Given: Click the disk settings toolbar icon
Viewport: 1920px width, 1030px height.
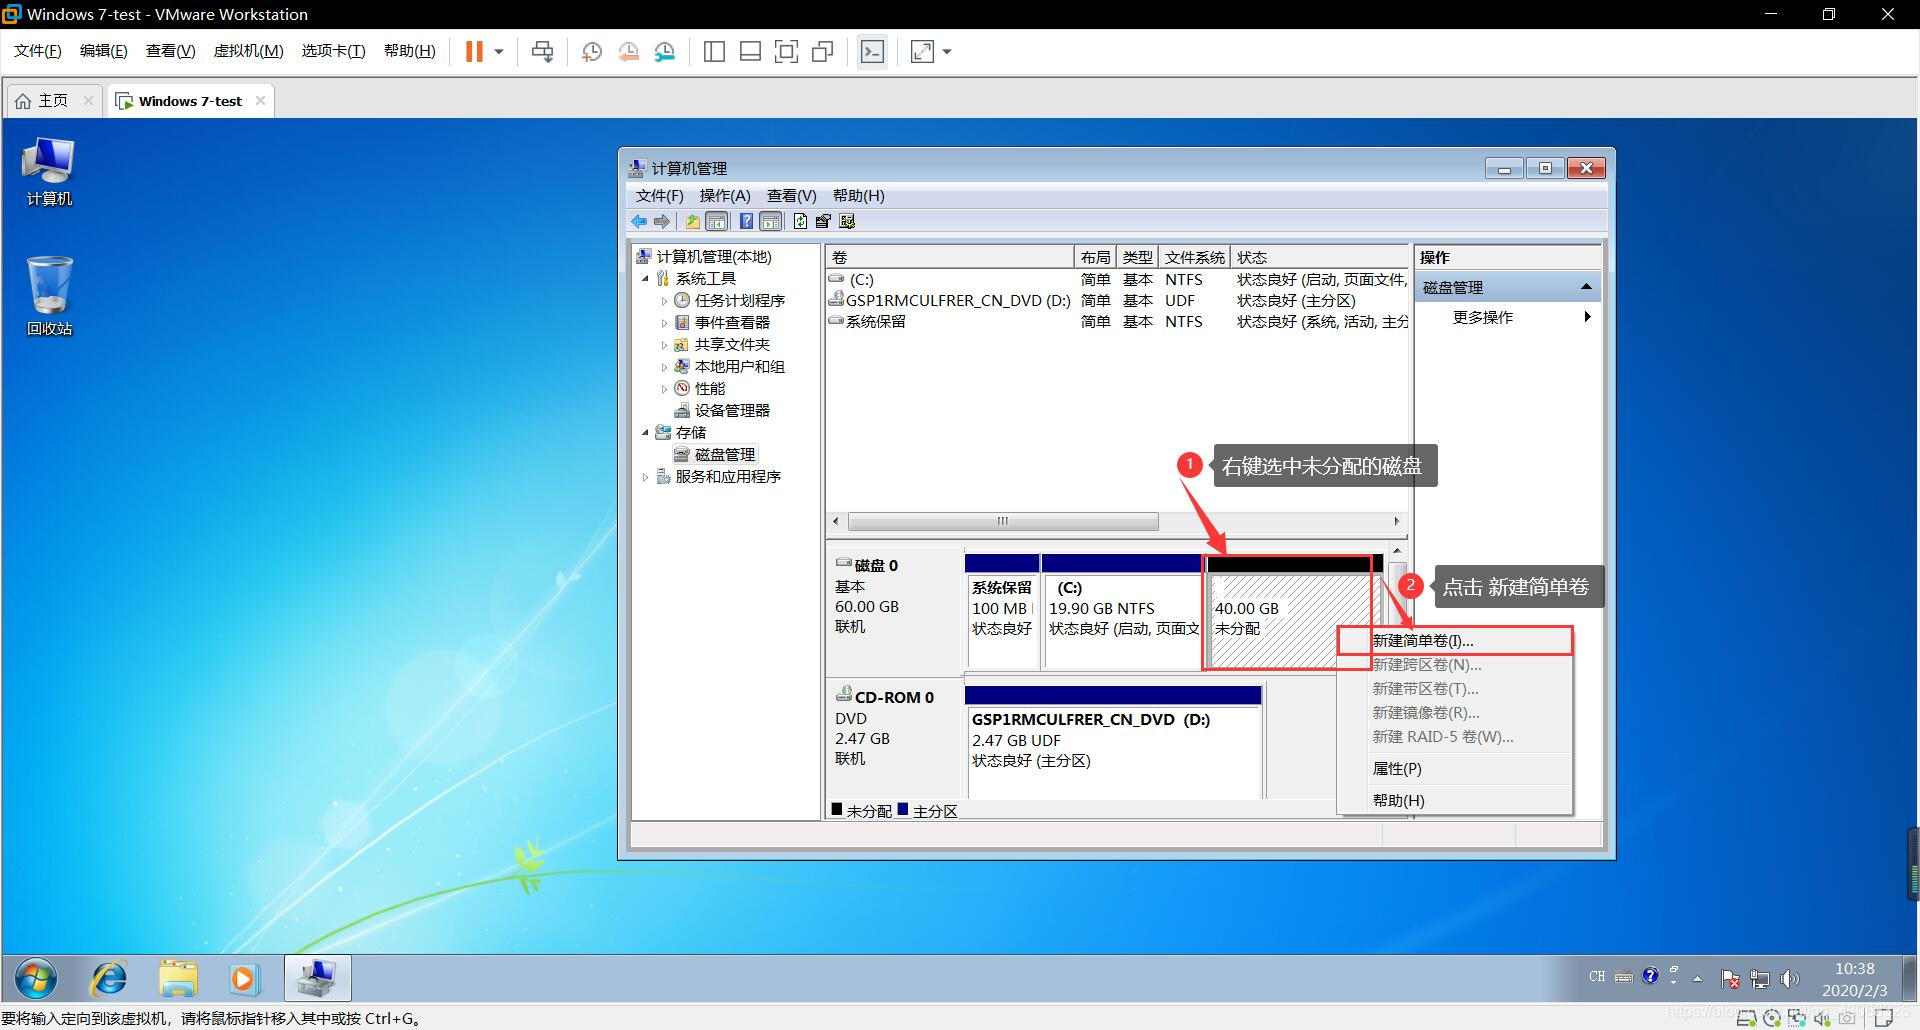Looking at the screenshot, I should point(848,221).
